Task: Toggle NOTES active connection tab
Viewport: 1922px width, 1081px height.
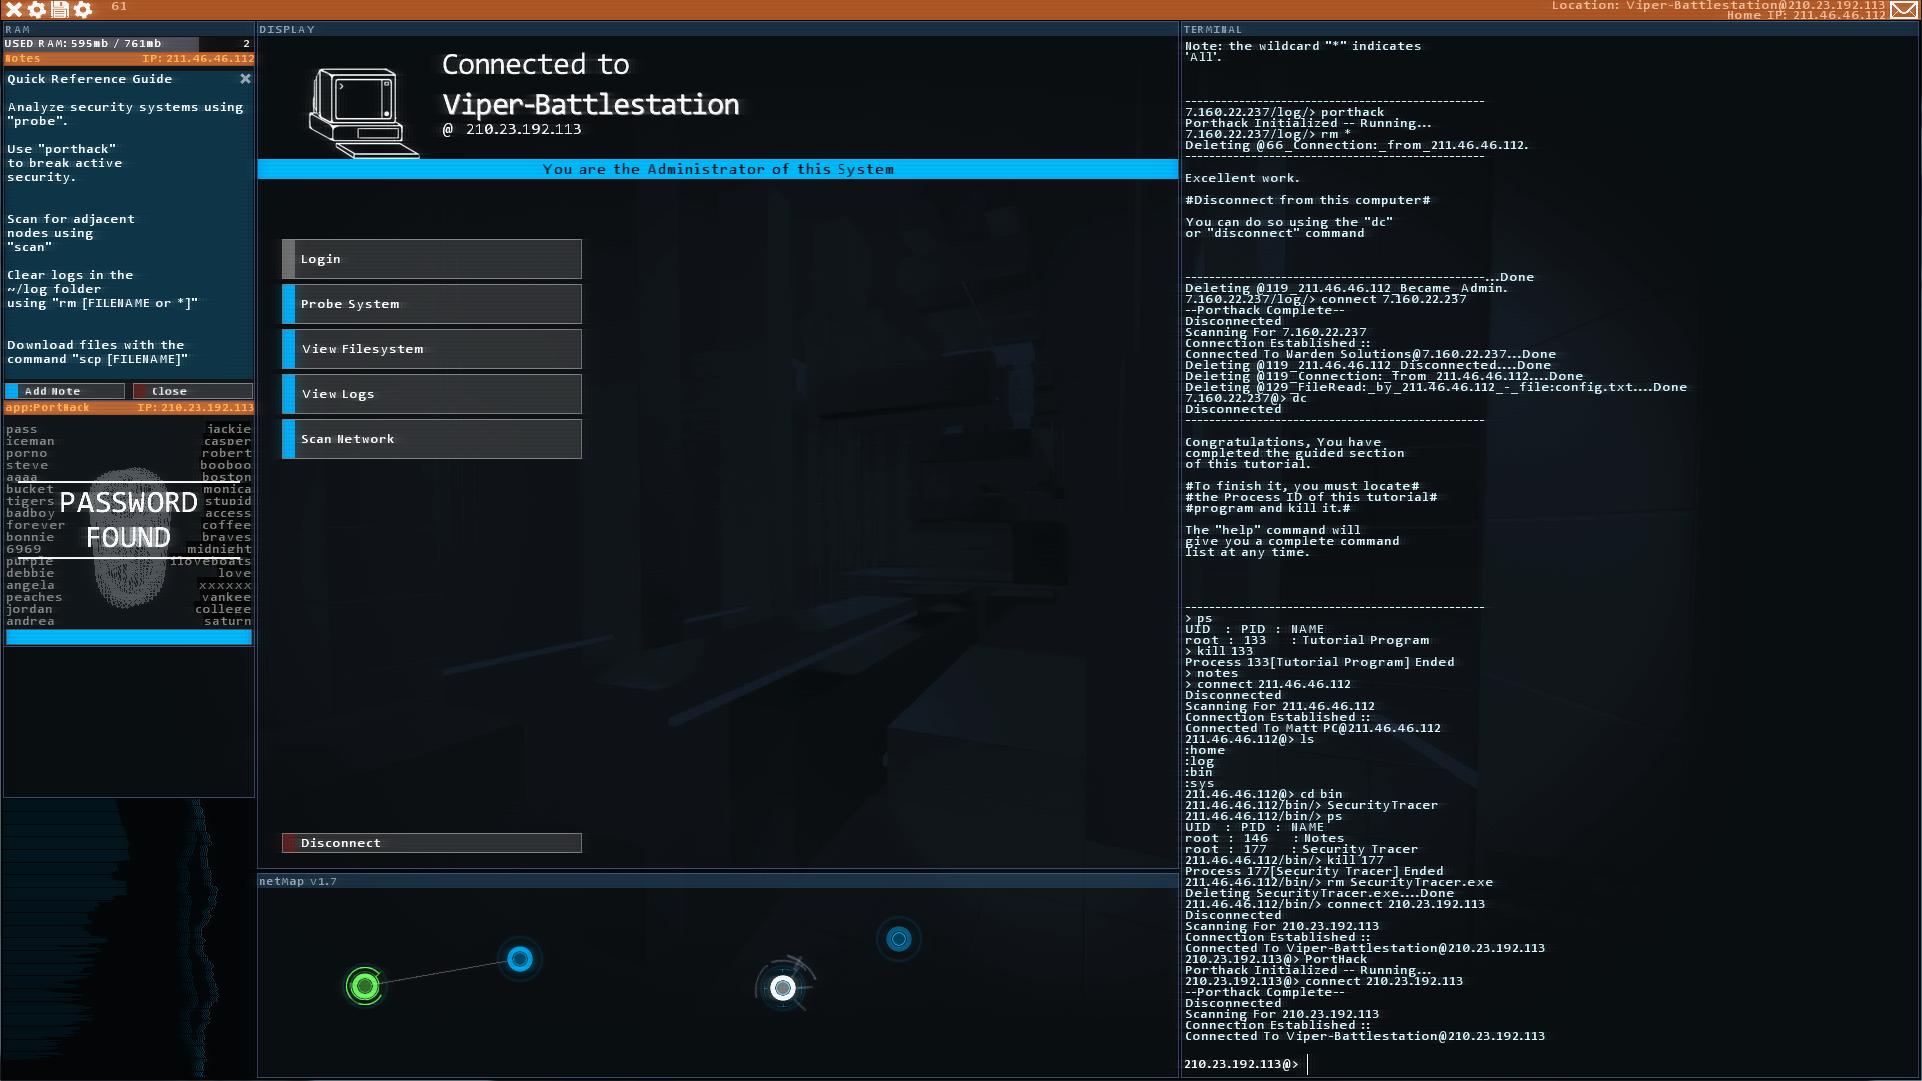Action: [127, 58]
